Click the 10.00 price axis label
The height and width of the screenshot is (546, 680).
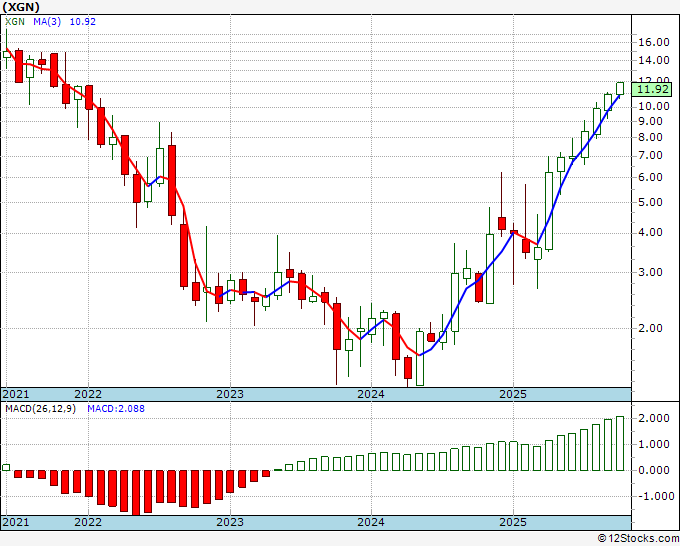click(x=654, y=106)
